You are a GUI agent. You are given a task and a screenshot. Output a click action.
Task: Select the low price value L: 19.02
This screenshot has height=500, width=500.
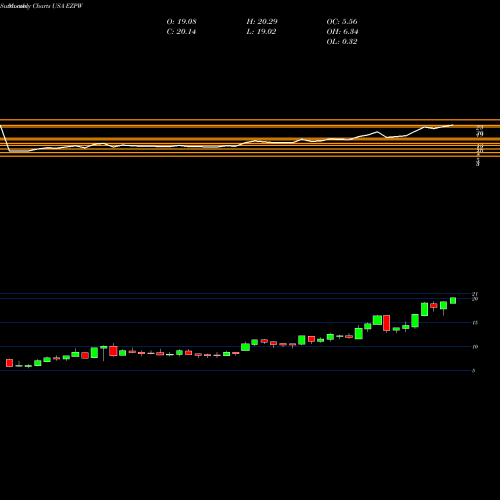click(261, 32)
